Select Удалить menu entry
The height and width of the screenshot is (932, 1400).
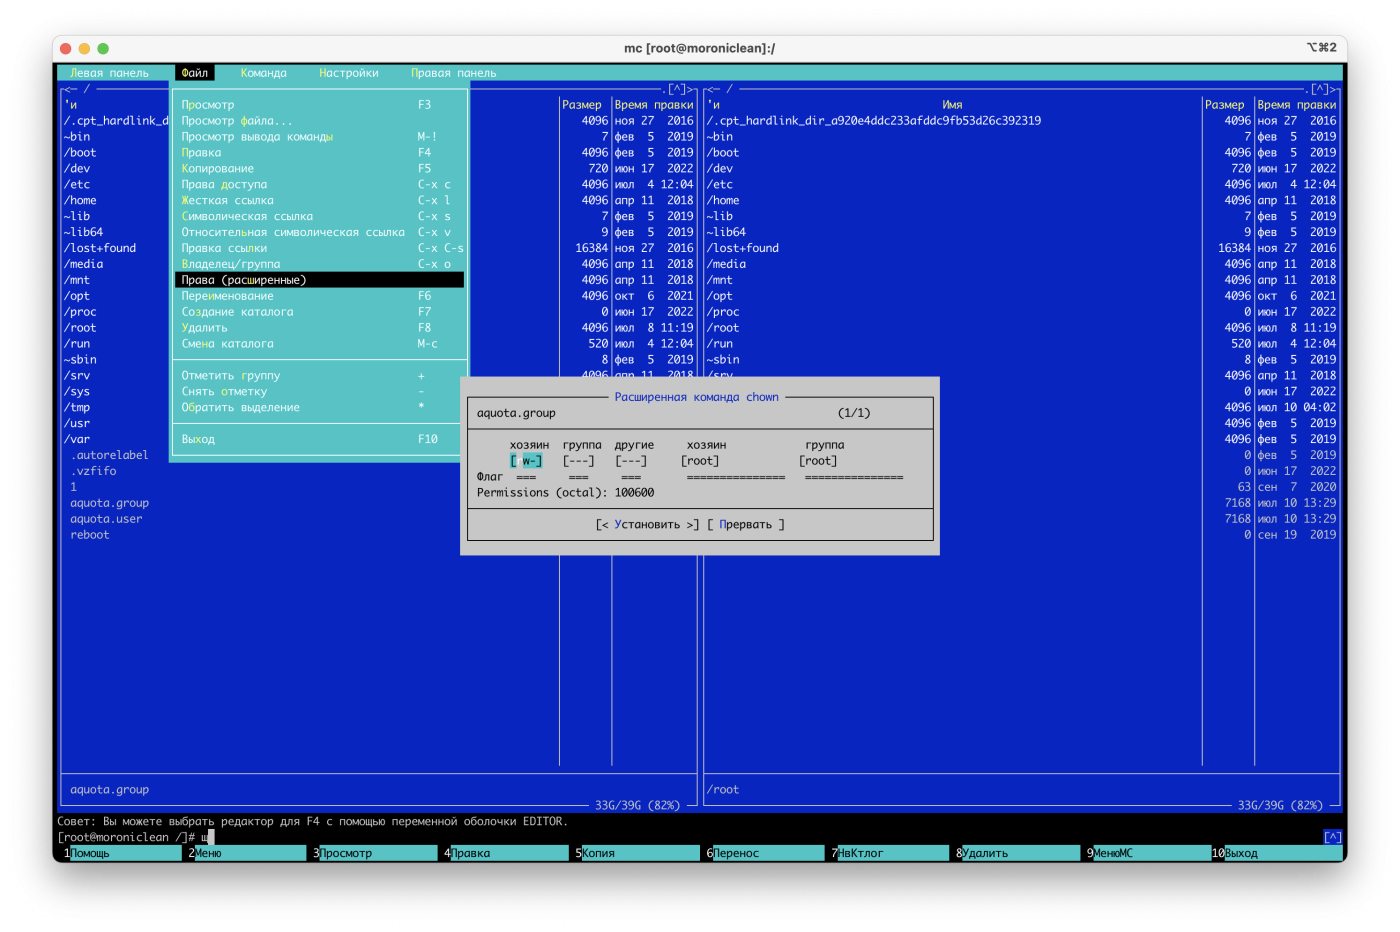click(x=320, y=328)
